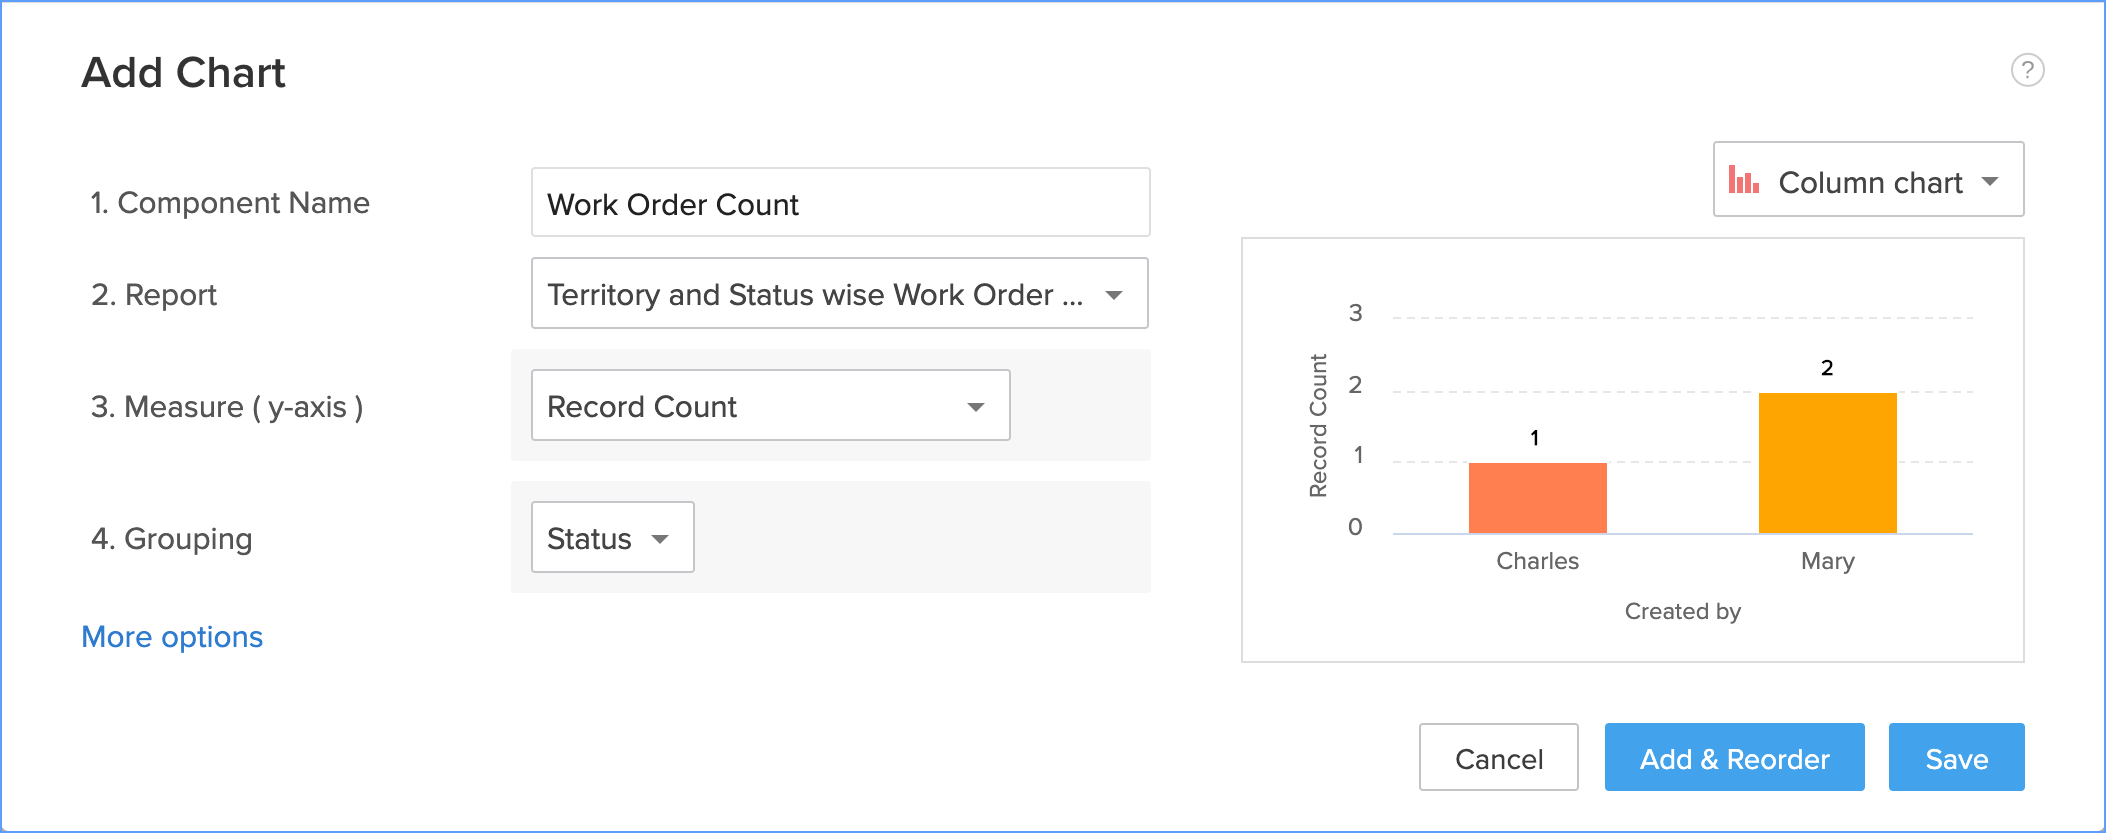Expand the Status grouping dropdown

(x=611, y=538)
